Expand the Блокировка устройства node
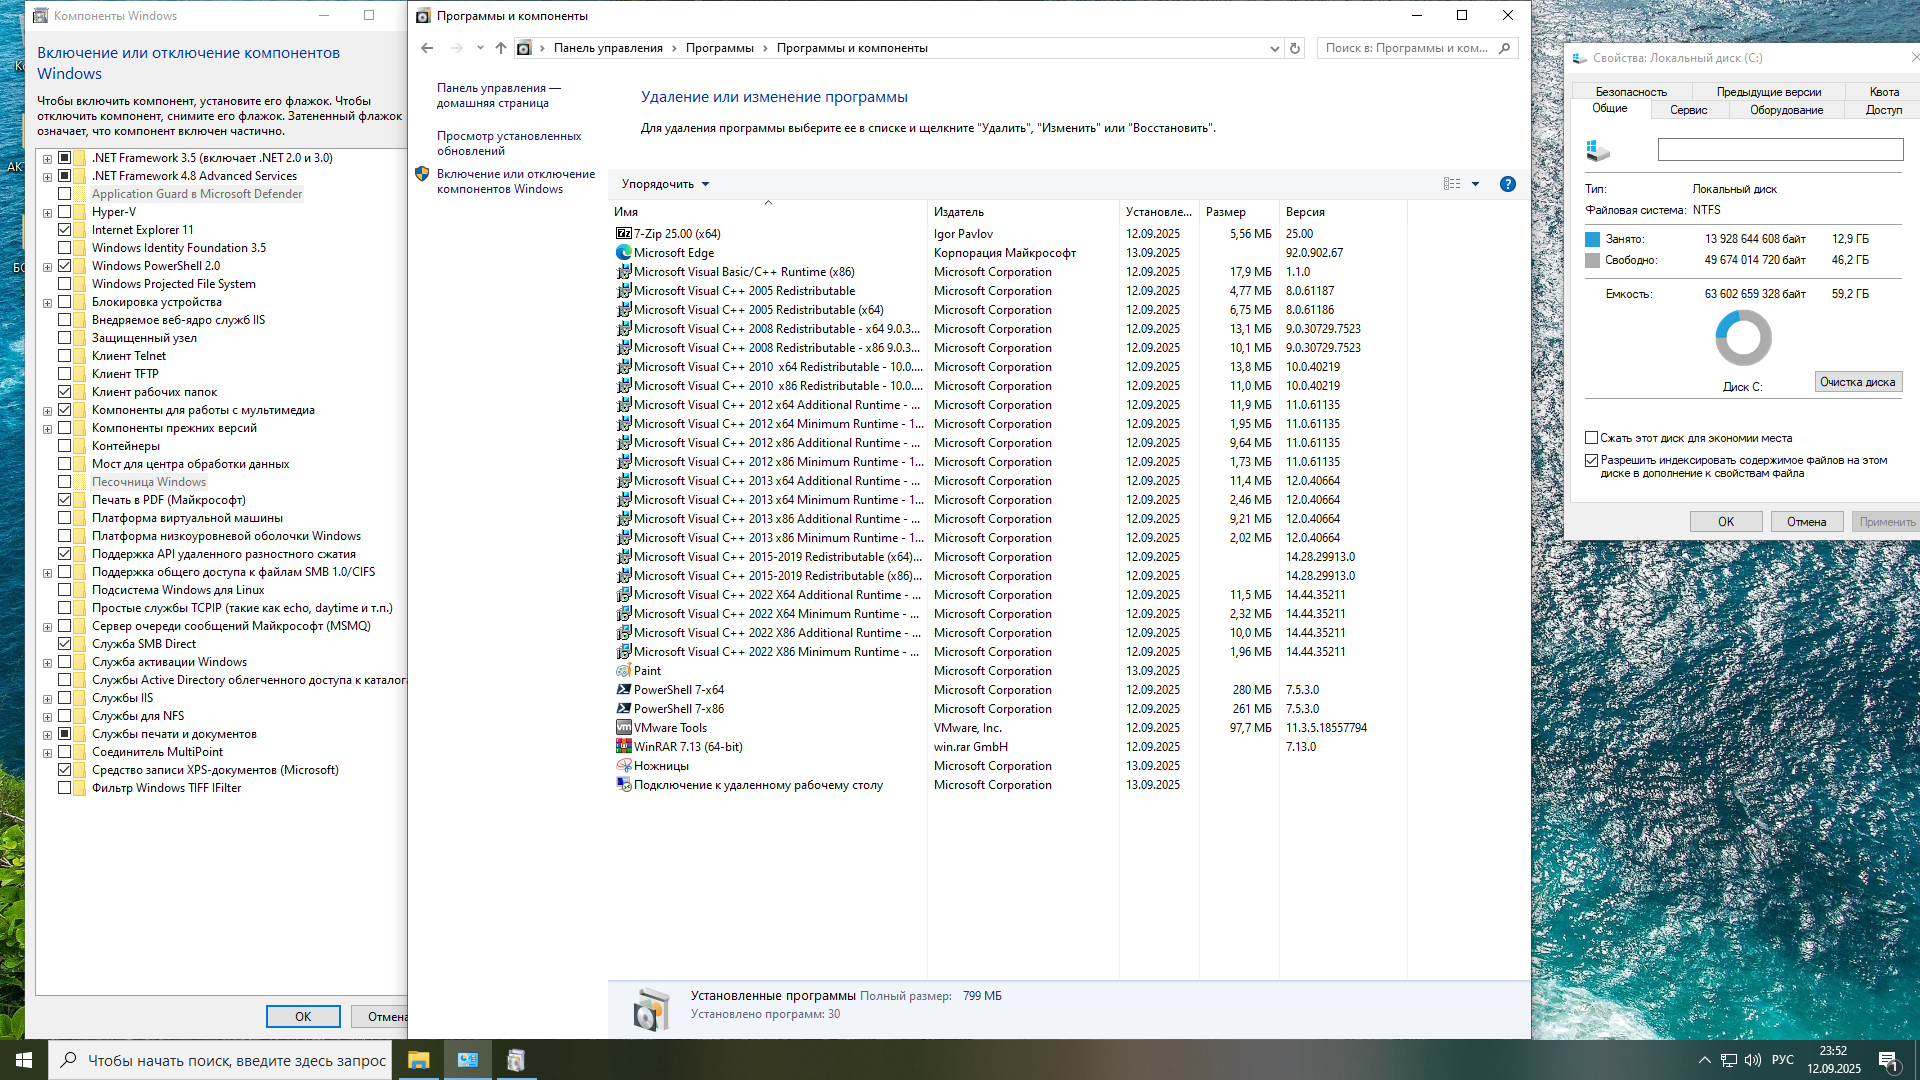The width and height of the screenshot is (1920, 1080). [47, 302]
